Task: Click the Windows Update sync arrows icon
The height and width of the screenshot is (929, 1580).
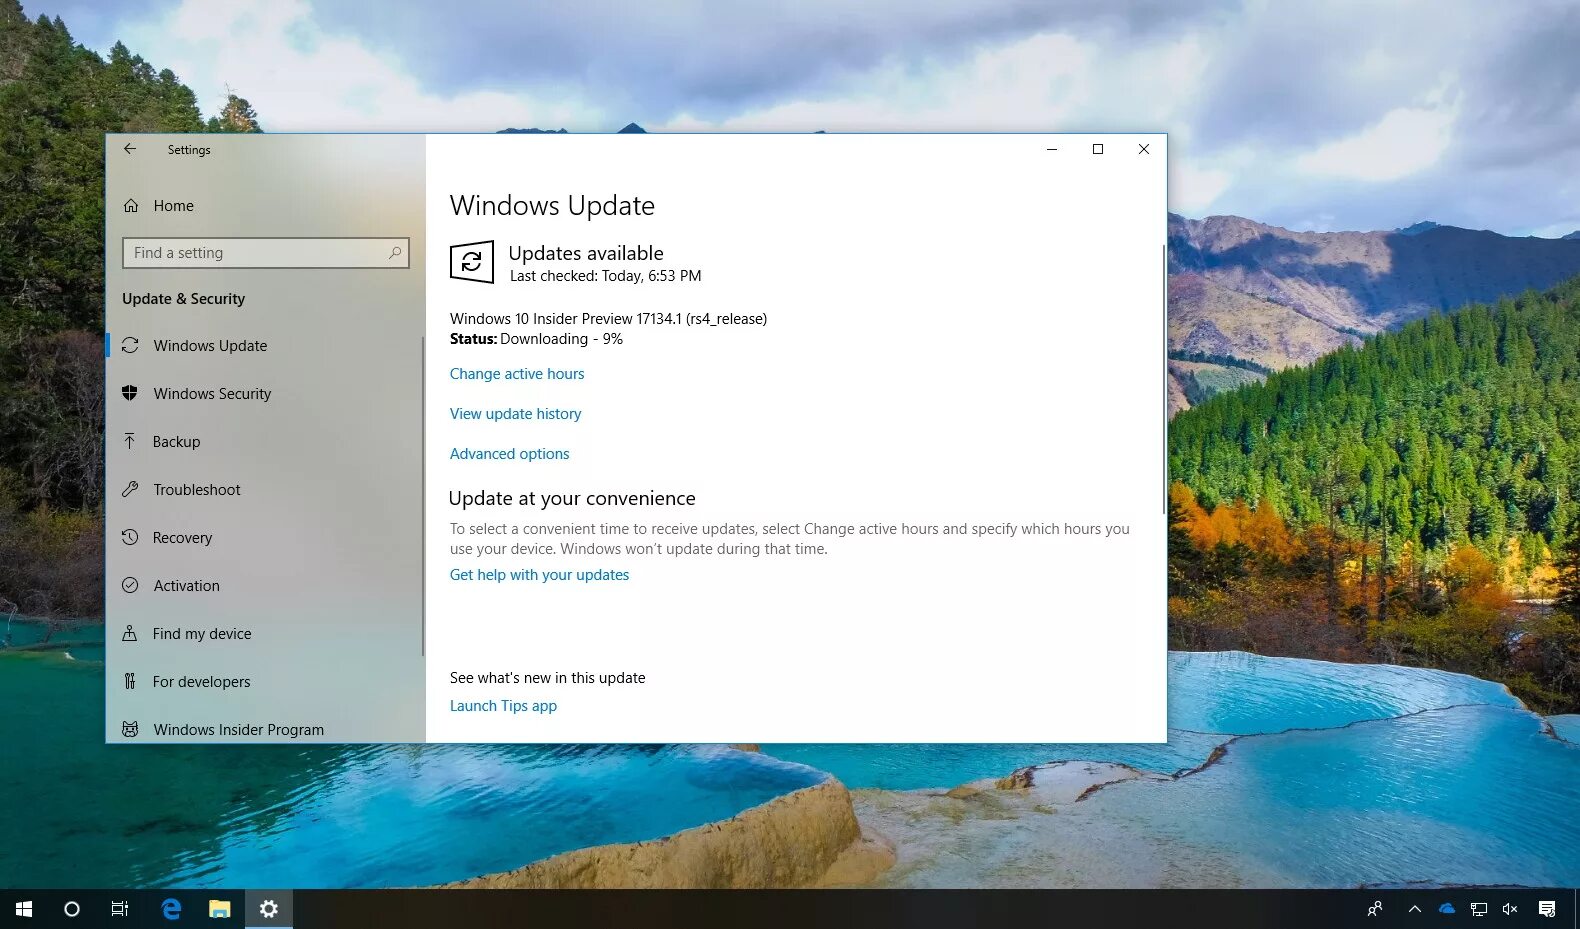Action: [130, 345]
